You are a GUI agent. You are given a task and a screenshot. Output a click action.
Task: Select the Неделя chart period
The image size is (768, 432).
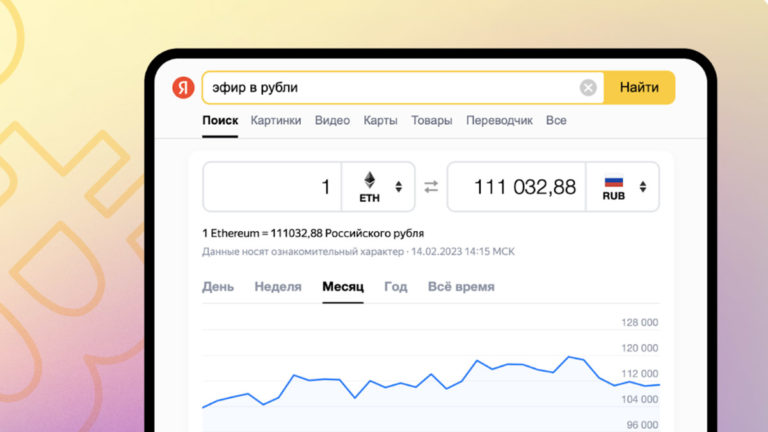[278, 287]
